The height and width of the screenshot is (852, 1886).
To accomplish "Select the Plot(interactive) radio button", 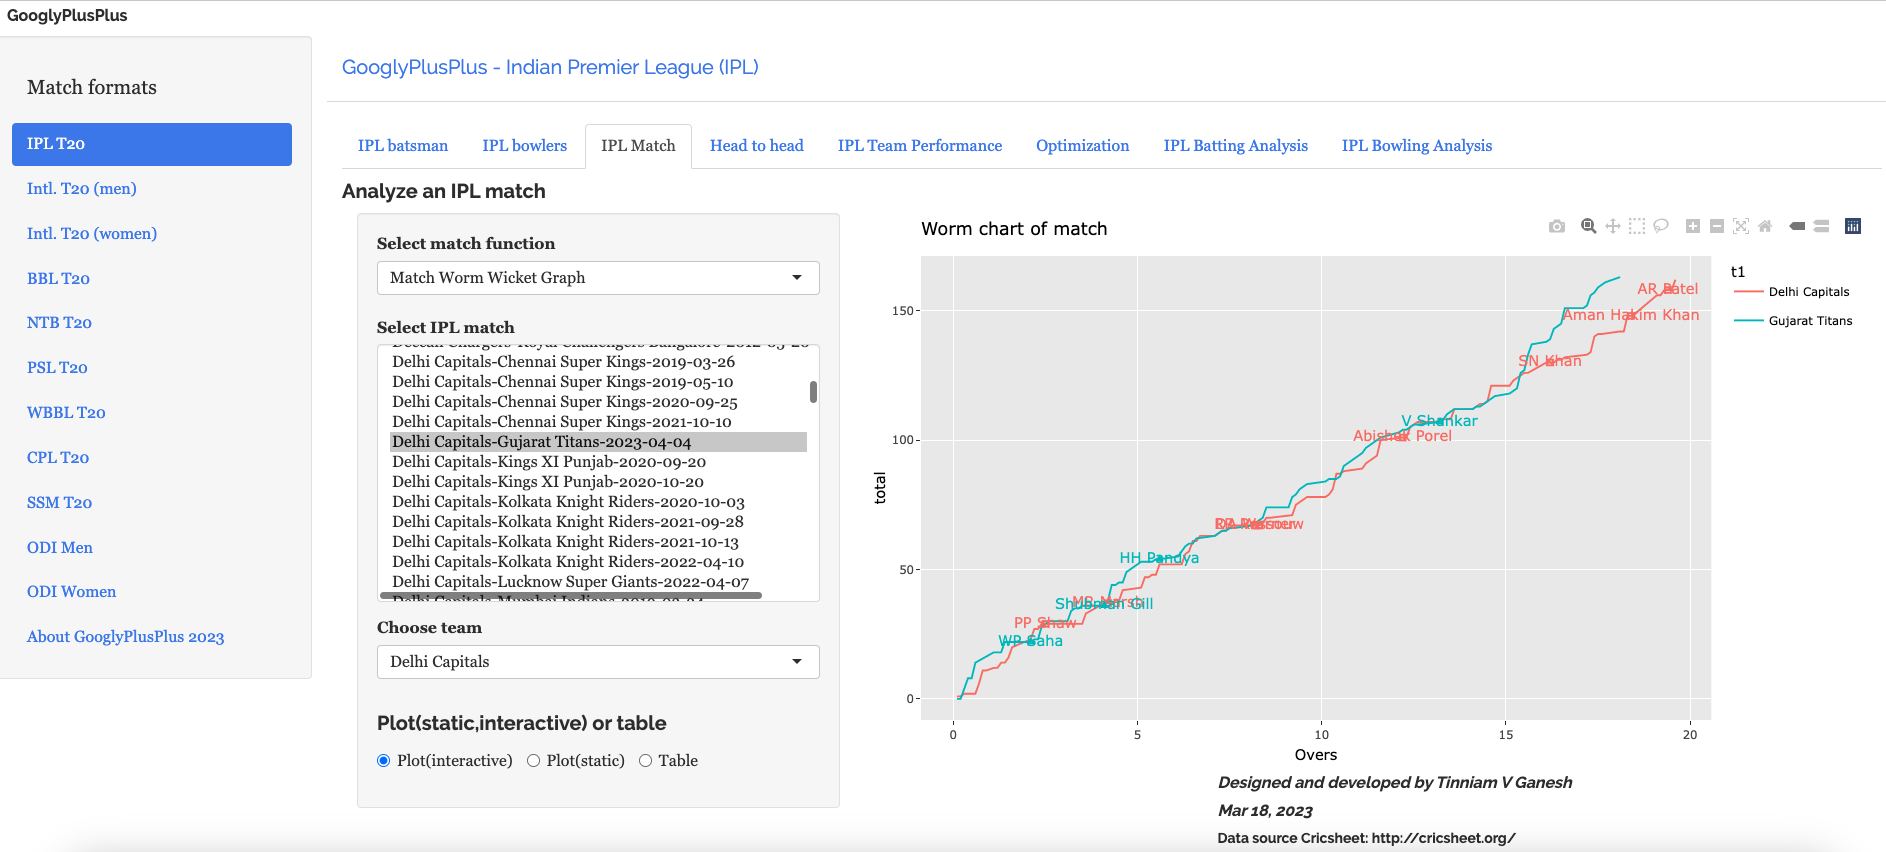I will tap(383, 761).
